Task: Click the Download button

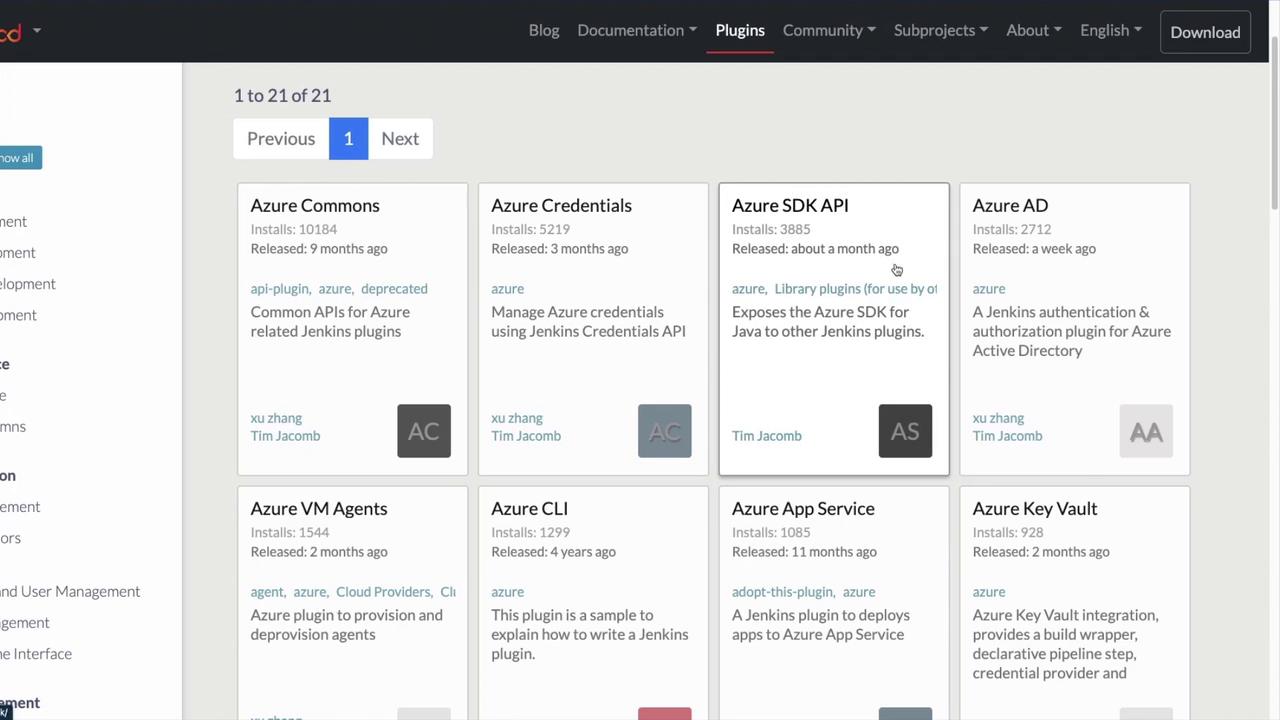Action: click(x=1205, y=32)
